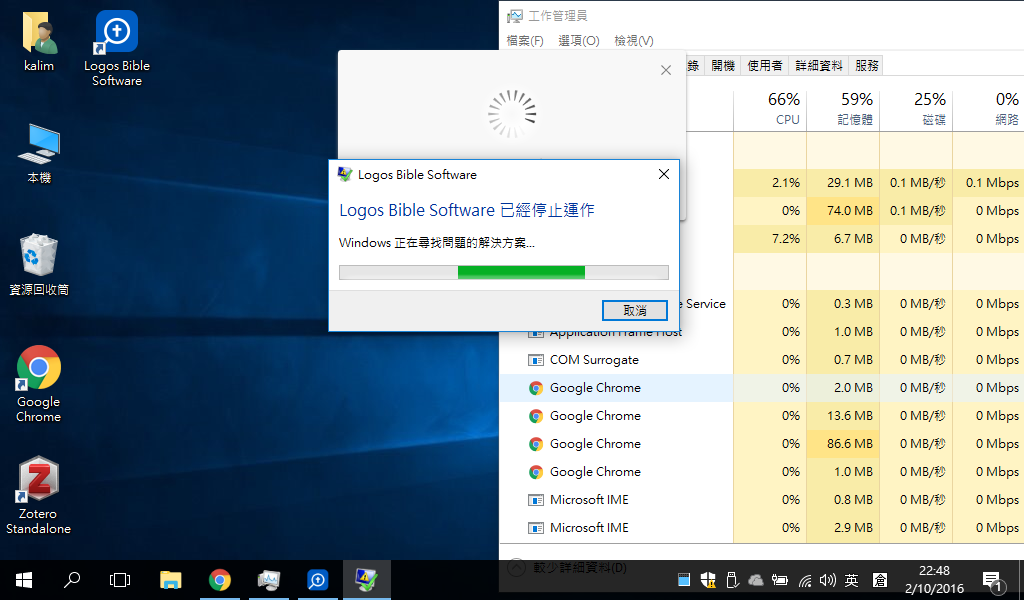Click the green progress bar in crash dialog

click(x=521, y=272)
